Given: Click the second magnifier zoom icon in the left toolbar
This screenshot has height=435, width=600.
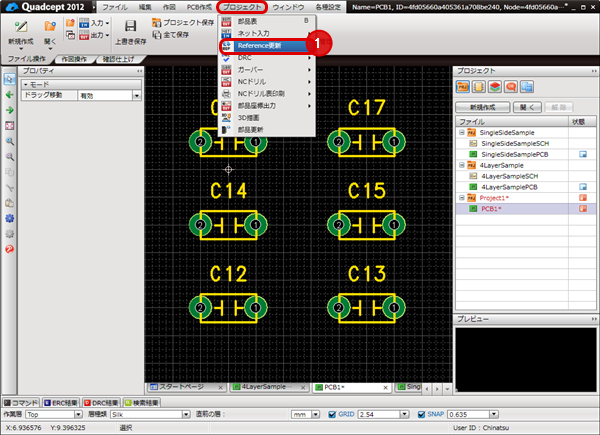Looking at the screenshot, I should click(x=10, y=156).
